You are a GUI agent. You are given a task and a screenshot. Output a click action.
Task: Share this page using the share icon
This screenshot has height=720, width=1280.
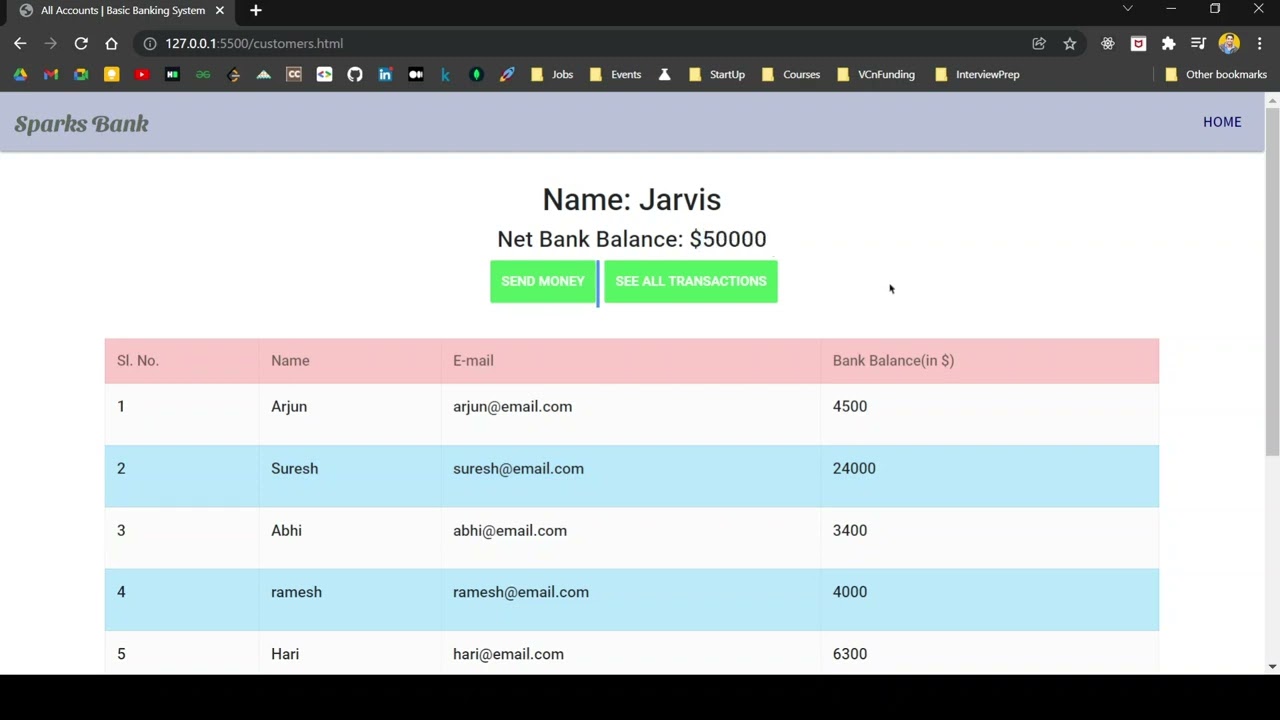click(x=1039, y=43)
